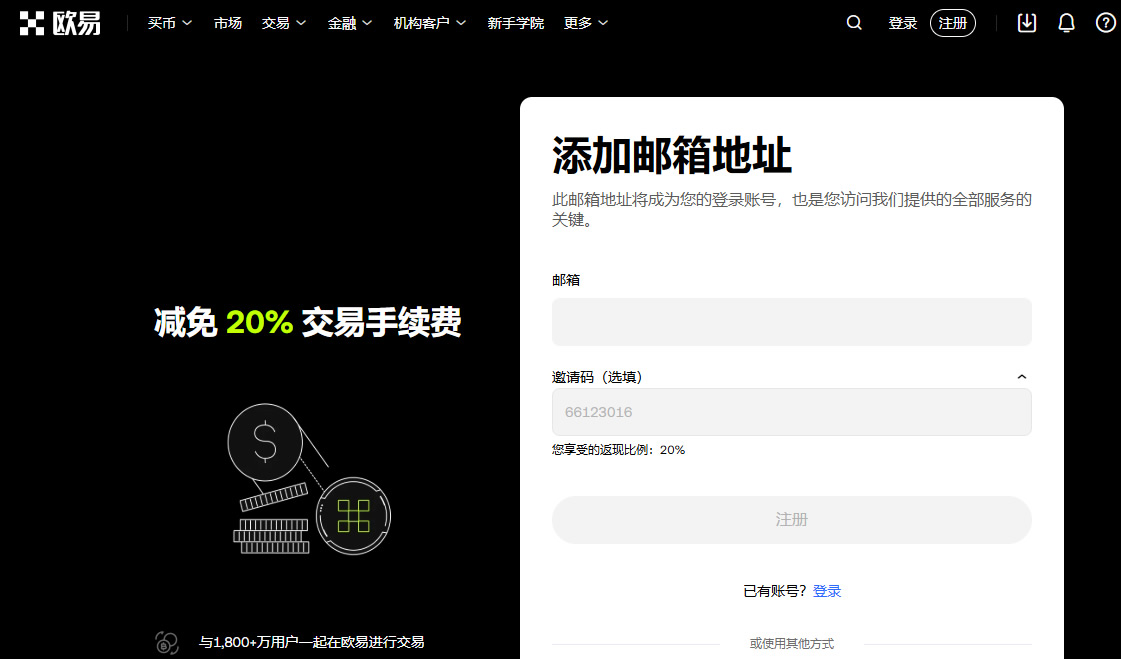Click the help question mark icon
This screenshot has height=659, width=1121.
[x=1105, y=22]
